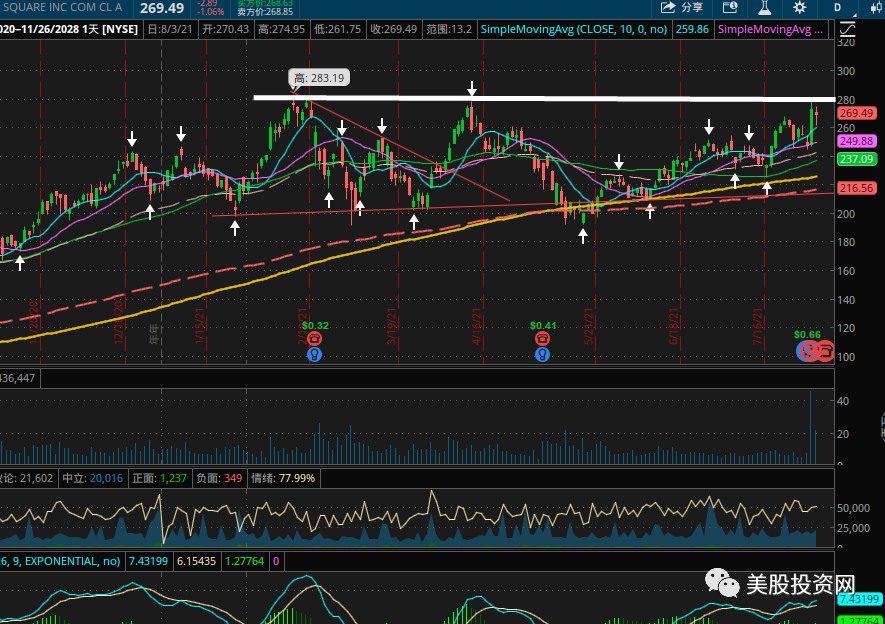Image resolution: width=885 pixels, height=624 pixels.
Task: Click the cyan MACD value 7.43199 in study header
Action: (x=148, y=561)
